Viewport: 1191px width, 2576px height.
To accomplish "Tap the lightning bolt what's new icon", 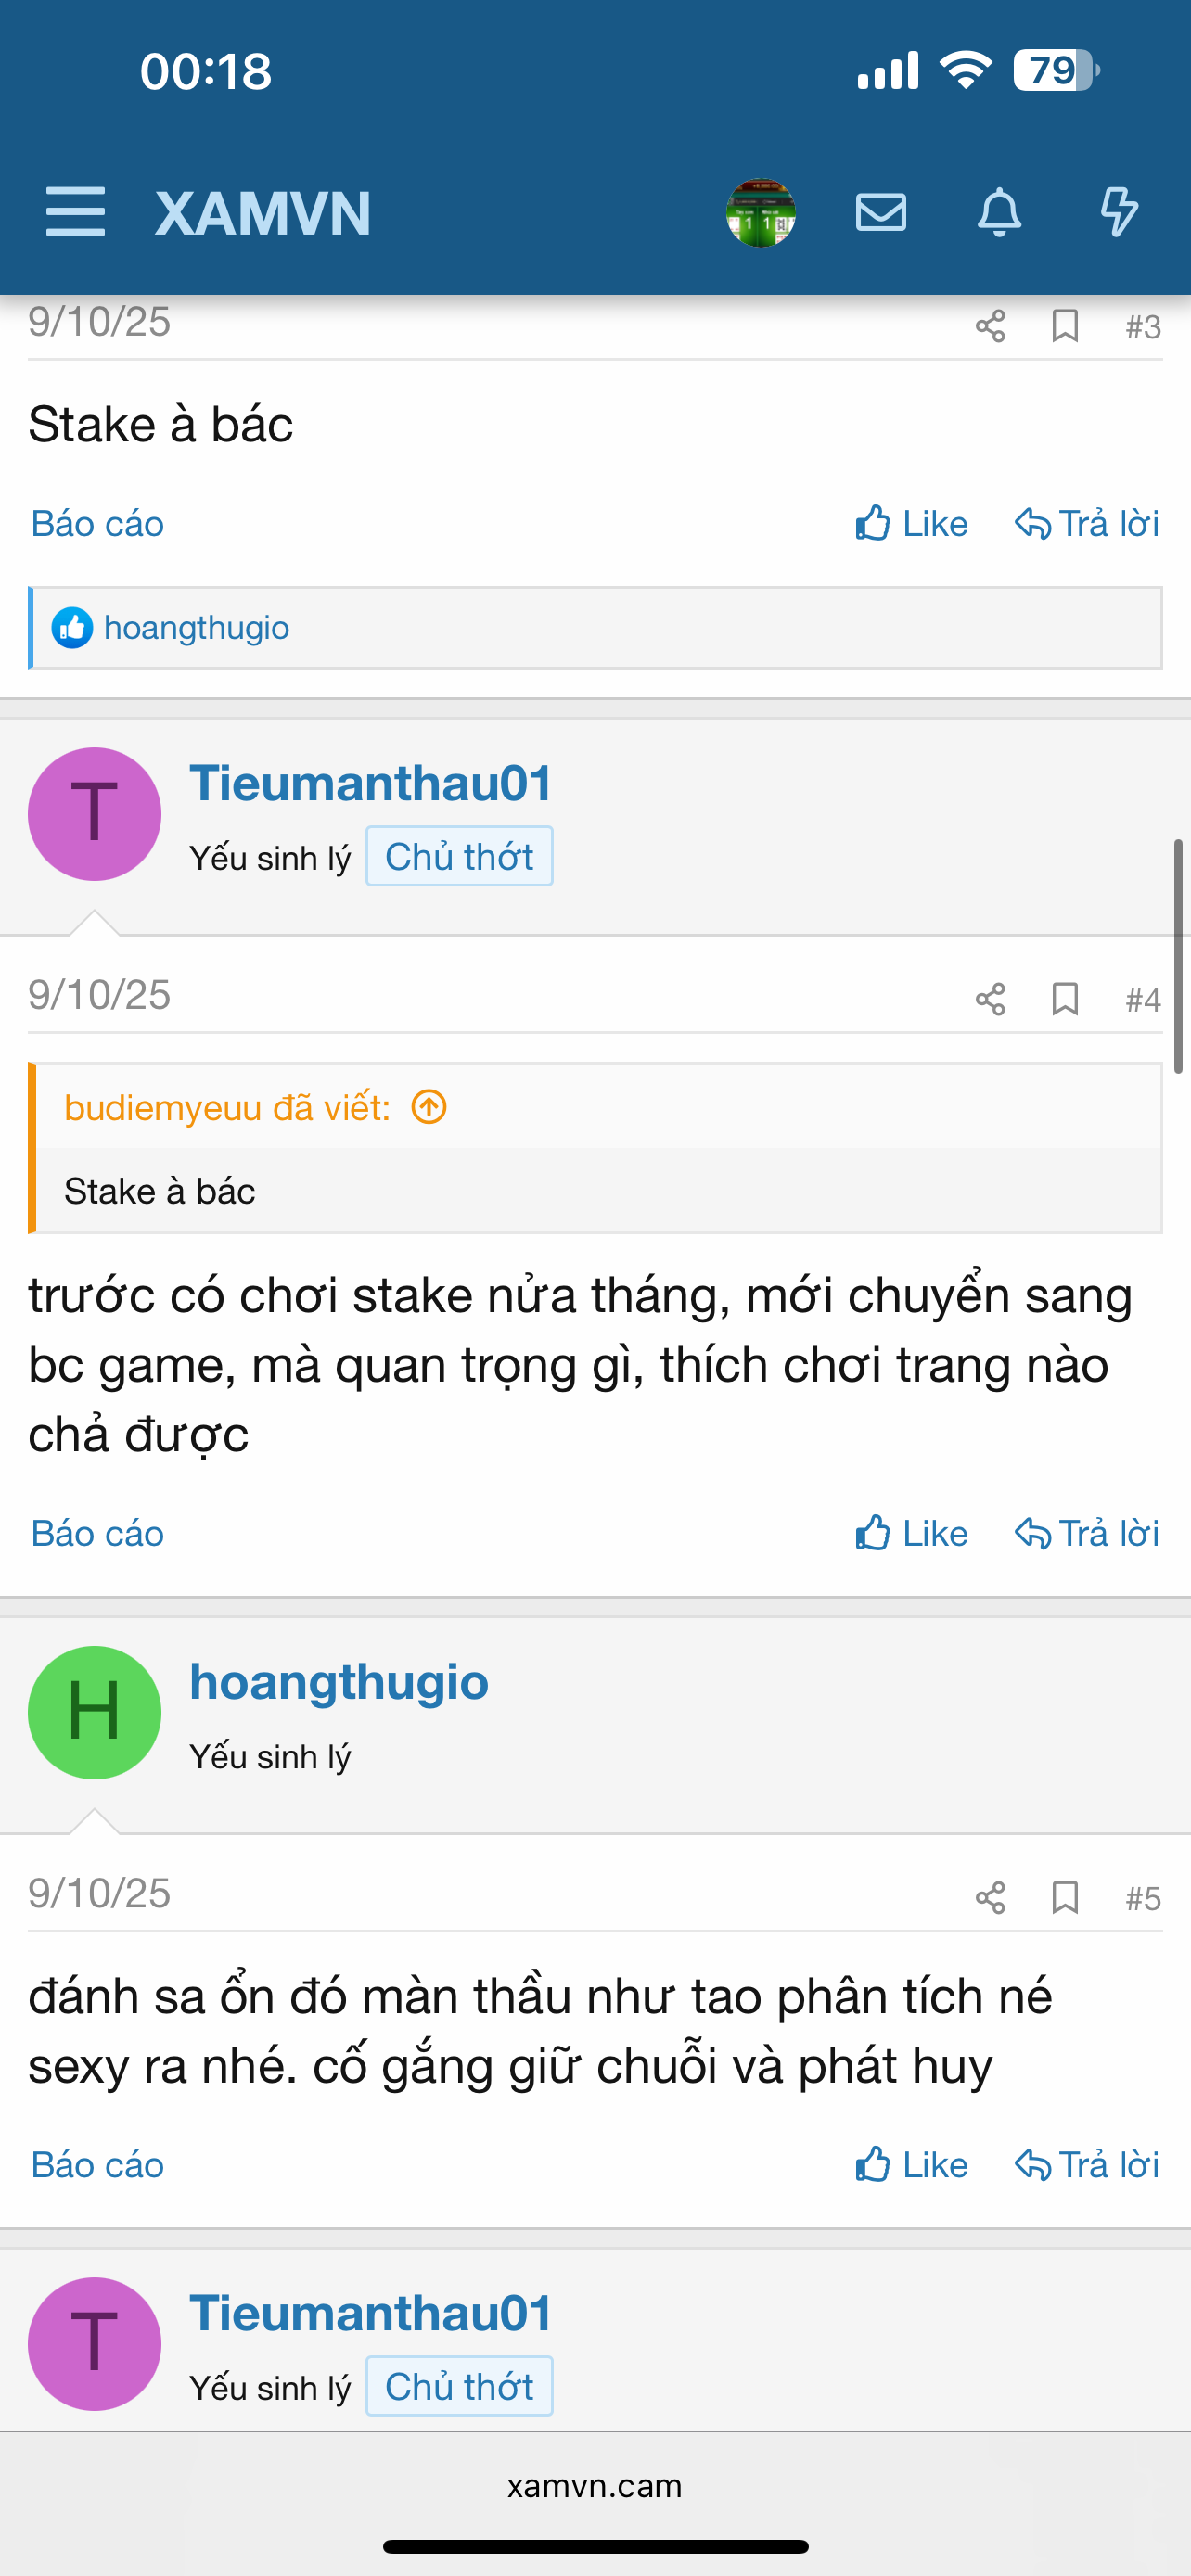I will (1118, 212).
